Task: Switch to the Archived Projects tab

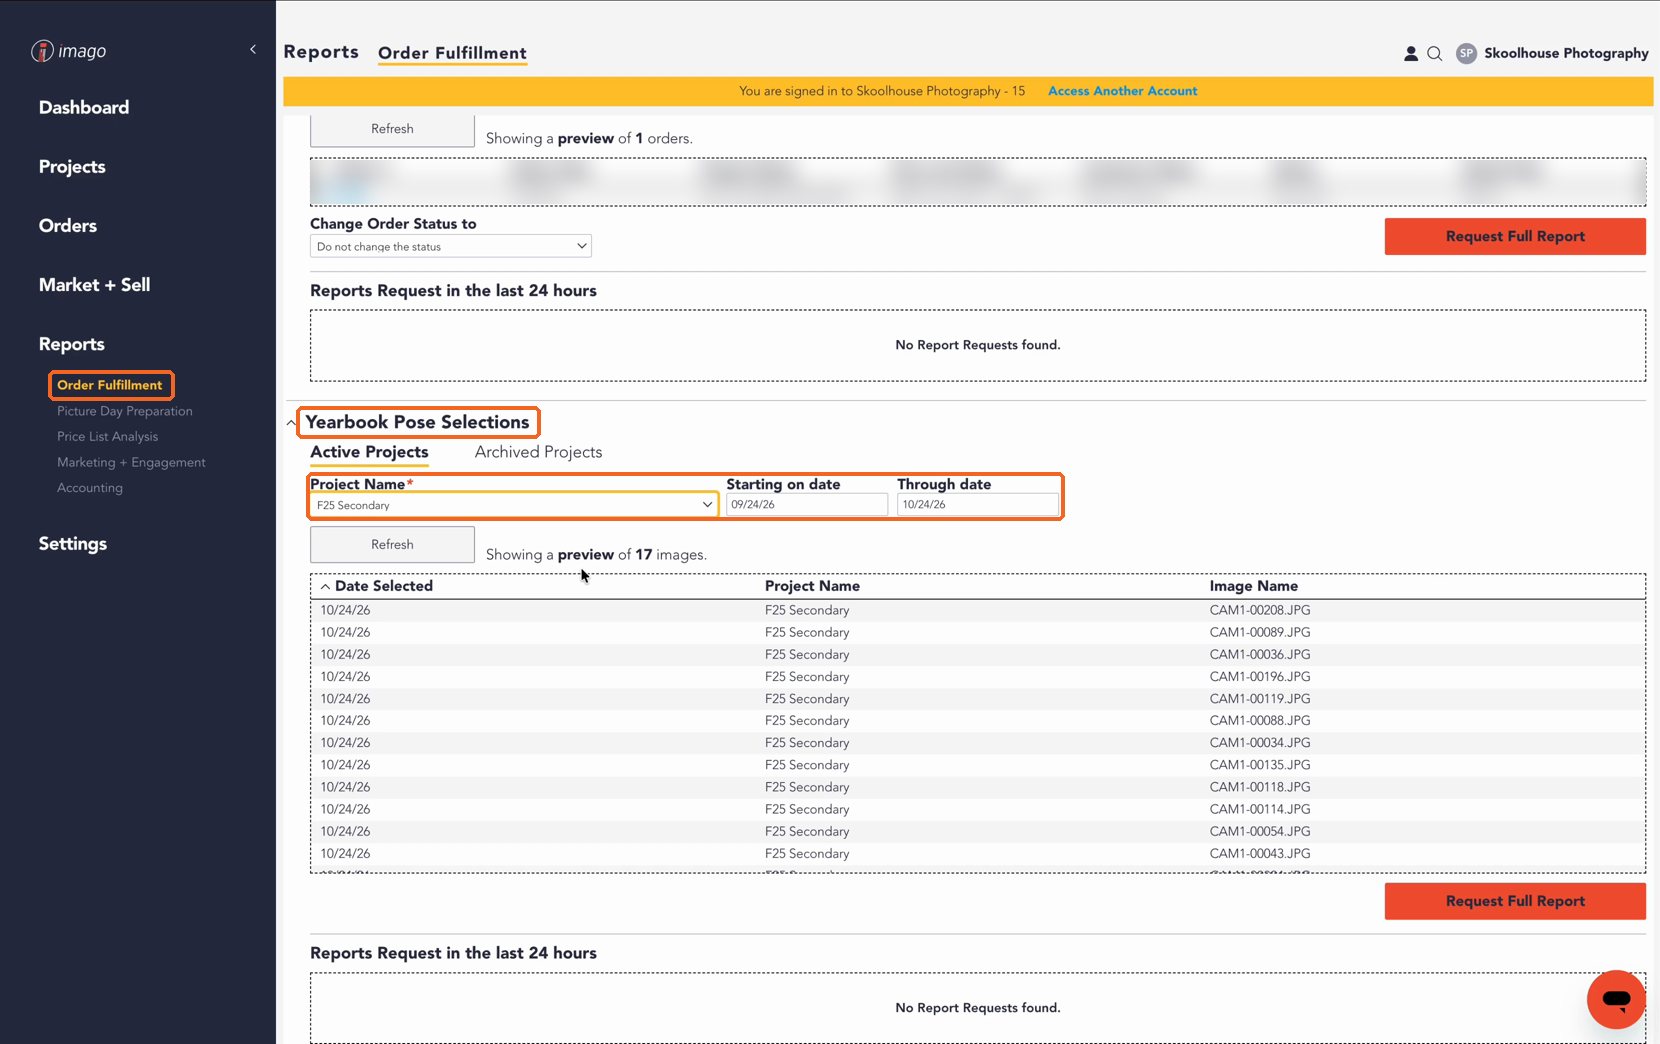Action: tap(538, 452)
